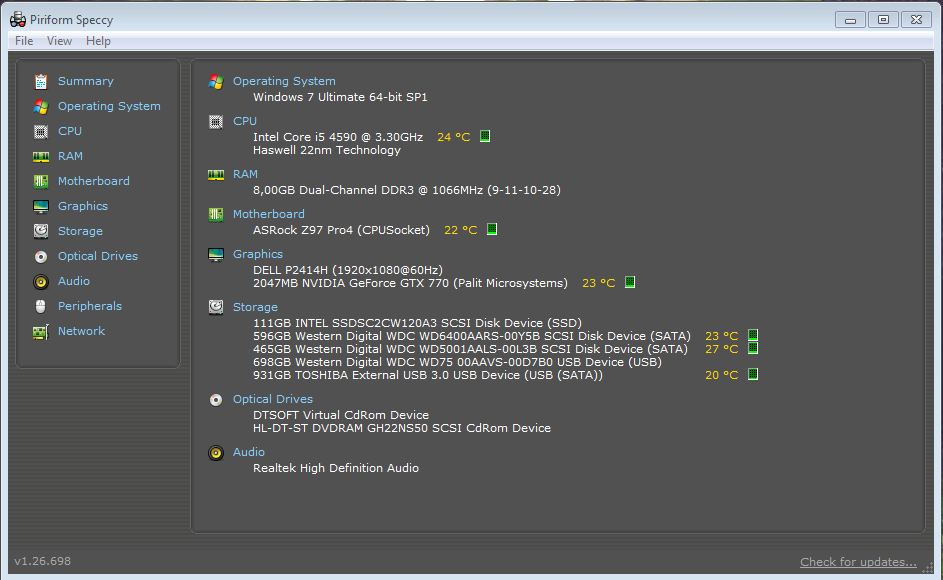Screen dimensions: 943x580
Task: Click the Summary clipboard icon in sidebar
Action: tap(40, 81)
